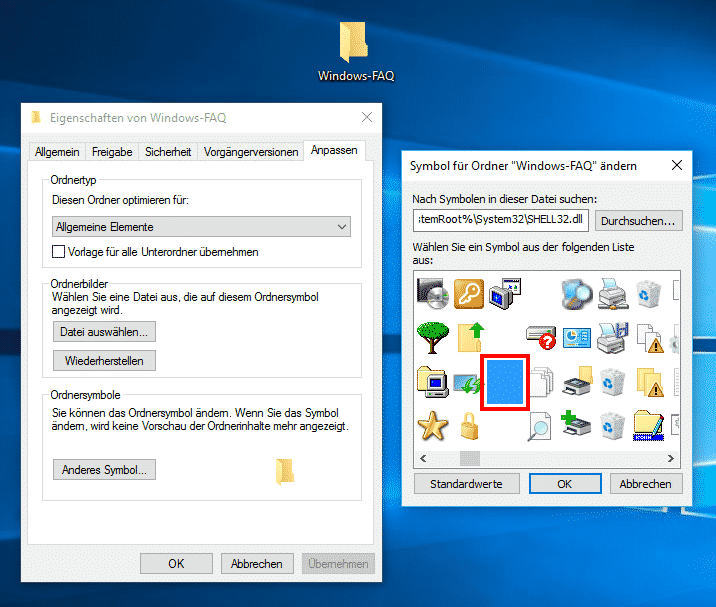Screen dimensions: 716x607
Task: Select the Anpassen tab
Action: point(334,150)
